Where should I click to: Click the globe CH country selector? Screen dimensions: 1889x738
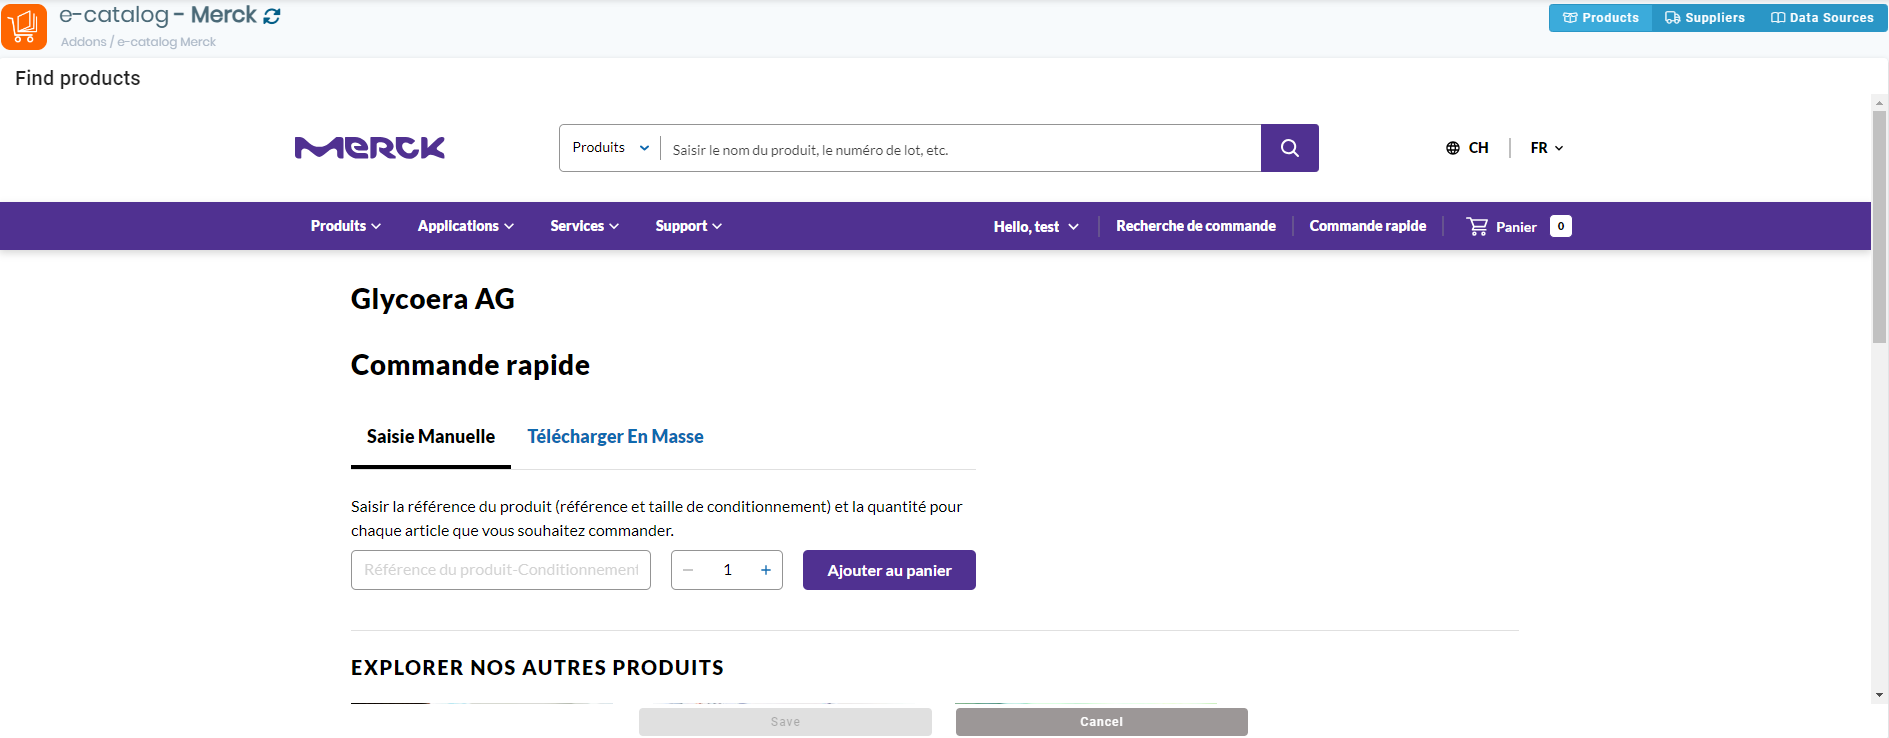[1467, 148]
